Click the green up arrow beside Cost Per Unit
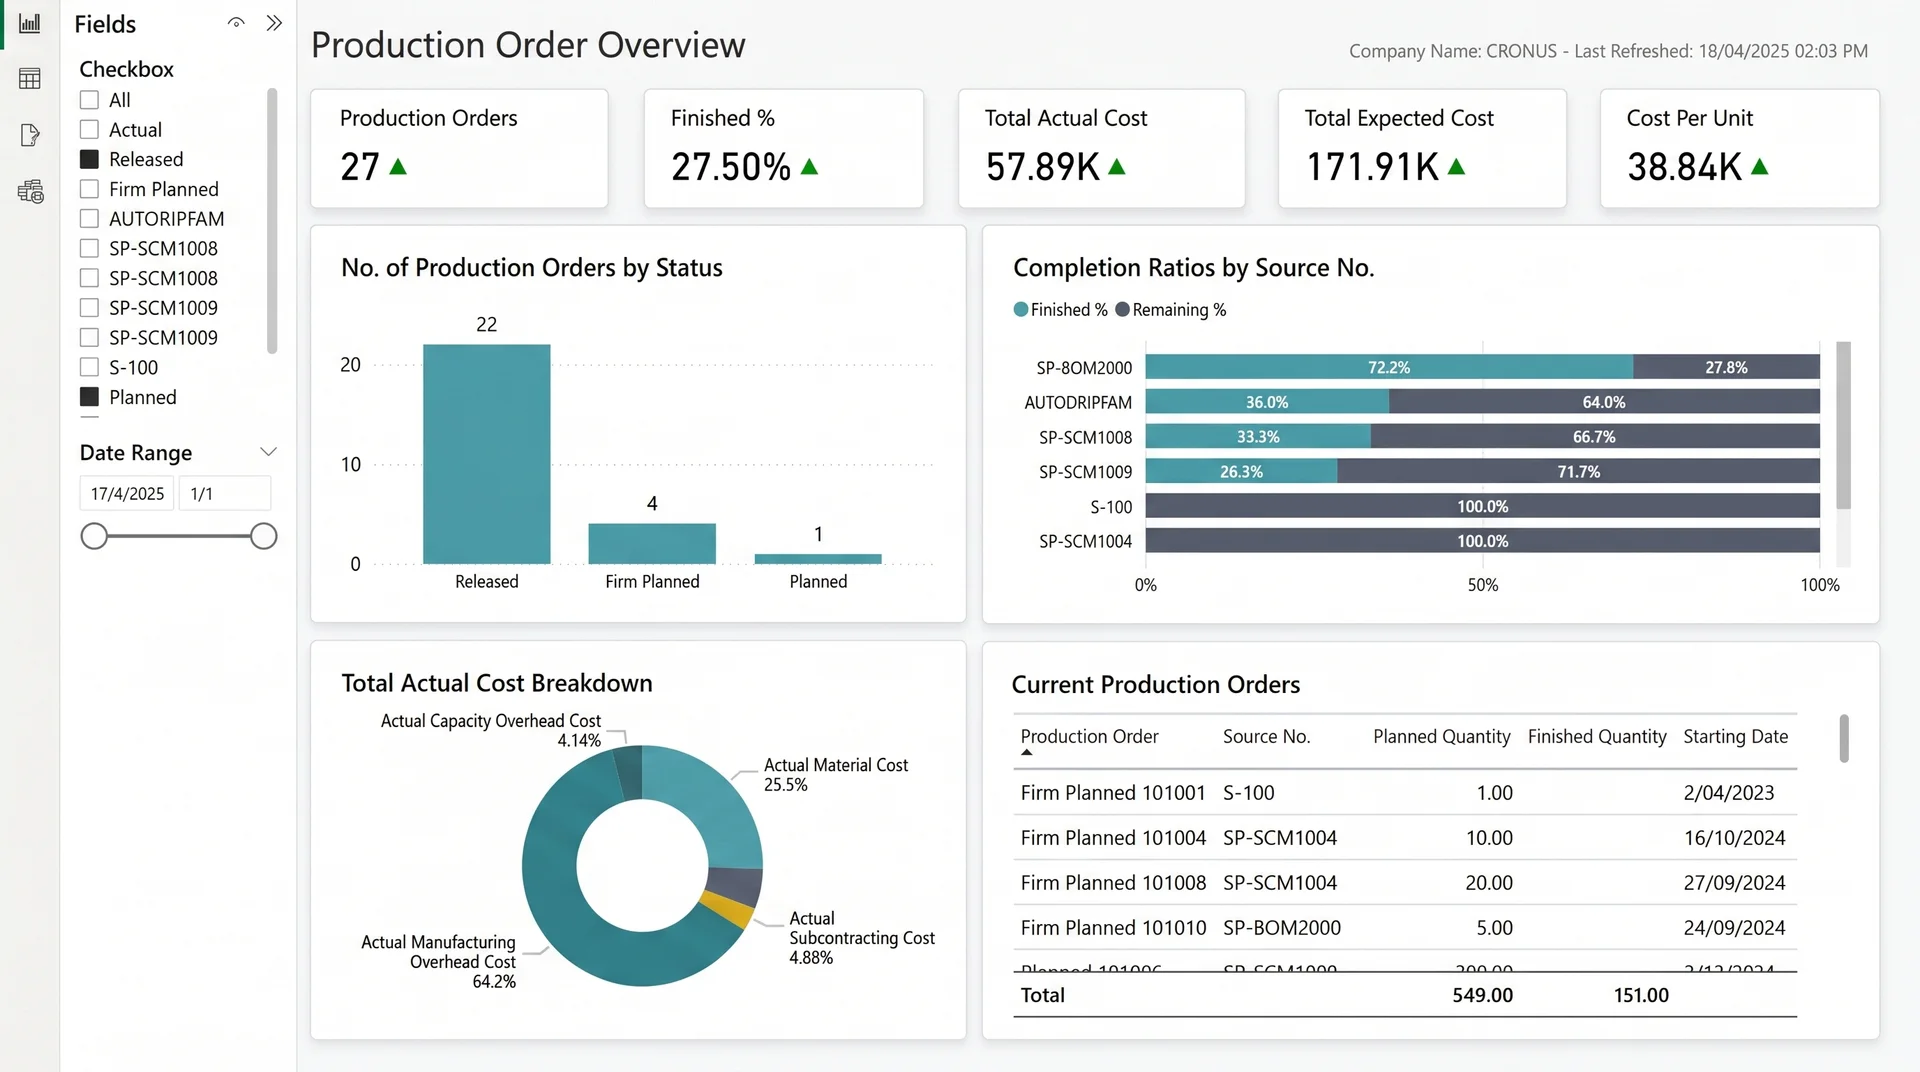The width and height of the screenshot is (1920, 1072). click(x=1760, y=167)
